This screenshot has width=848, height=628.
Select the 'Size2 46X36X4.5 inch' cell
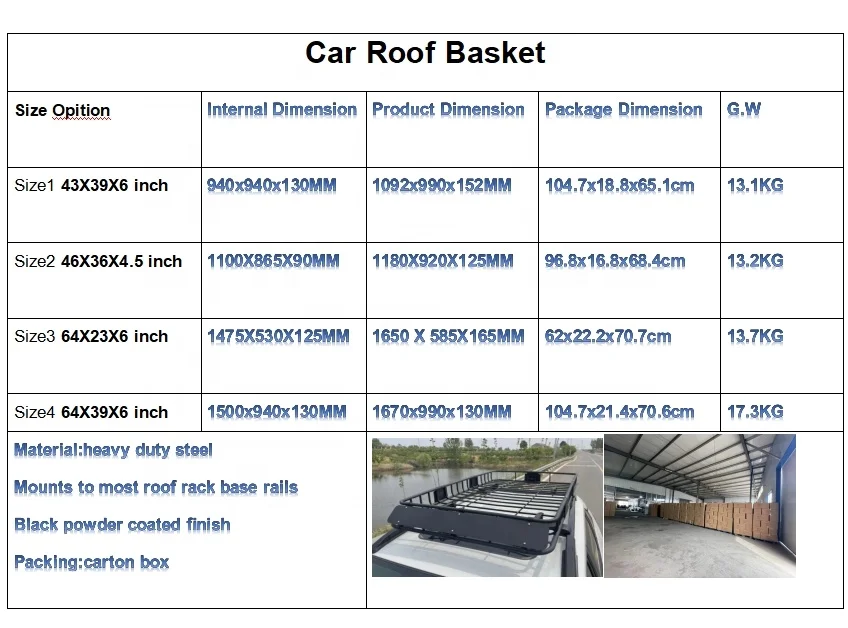[x=104, y=280]
